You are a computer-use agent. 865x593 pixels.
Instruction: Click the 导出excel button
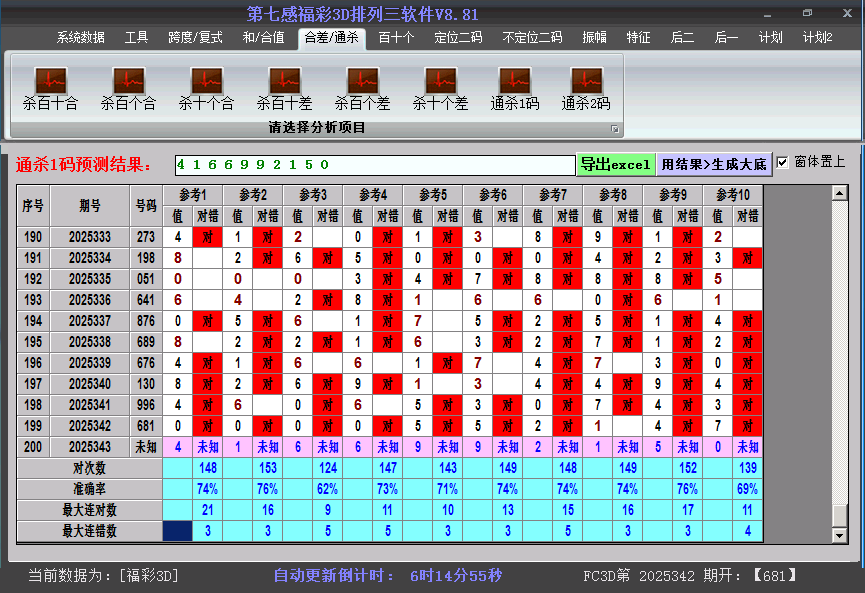click(x=615, y=164)
